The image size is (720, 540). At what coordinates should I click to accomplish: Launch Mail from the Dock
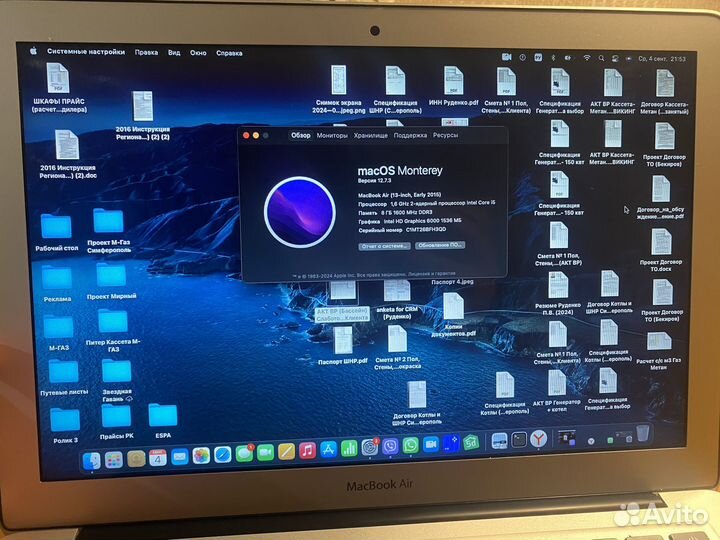(x=180, y=457)
